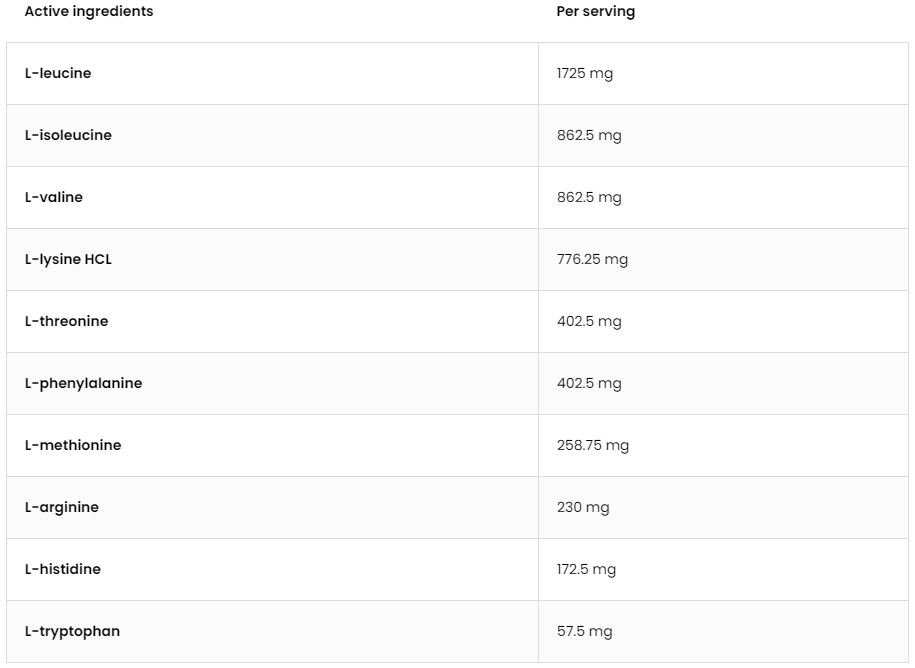This screenshot has width=915, height=668.
Task: Click the 57.5 mg serving value
Action: pyautogui.click(x=584, y=631)
